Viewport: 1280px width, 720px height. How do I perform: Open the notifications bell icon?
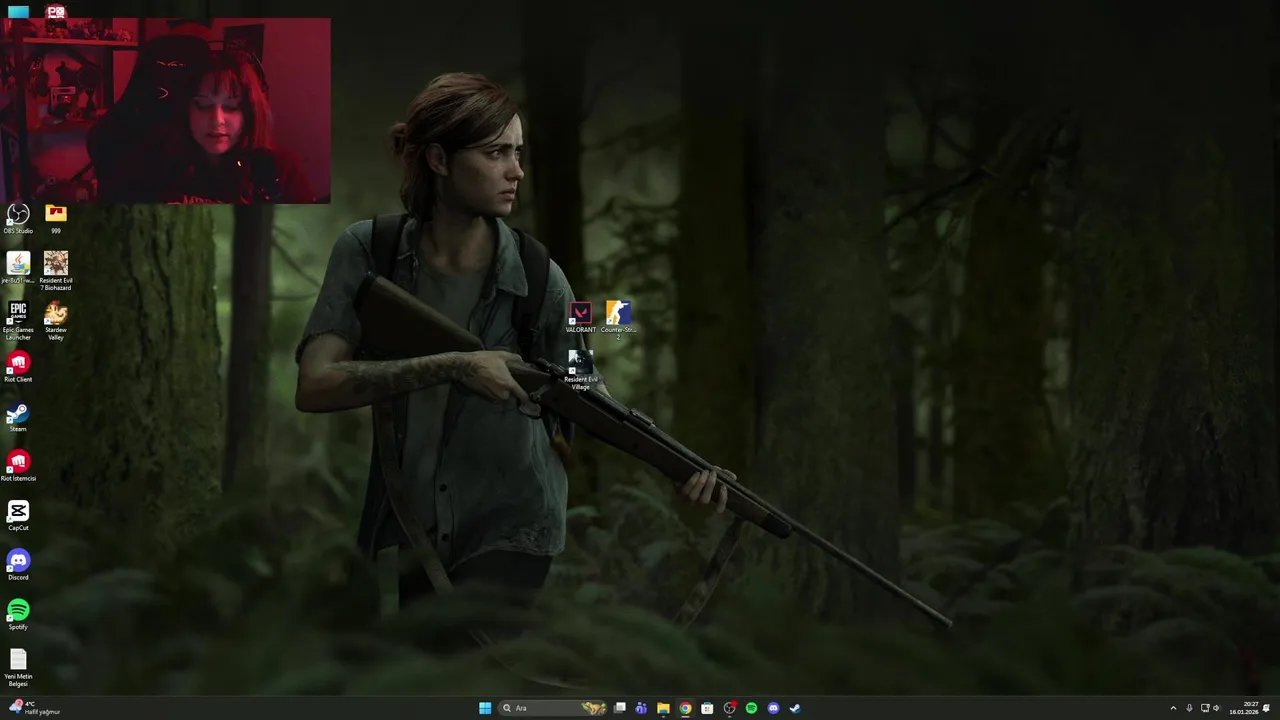point(1266,708)
